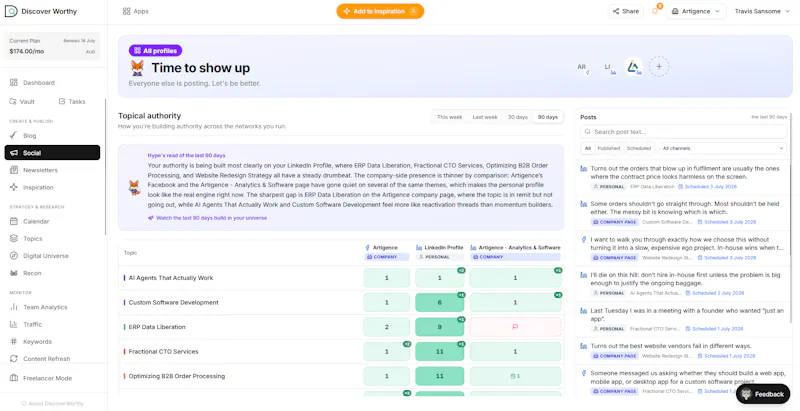Open the Apps grid icon
Viewport: 800px width, 411px height.
pos(127,11)
